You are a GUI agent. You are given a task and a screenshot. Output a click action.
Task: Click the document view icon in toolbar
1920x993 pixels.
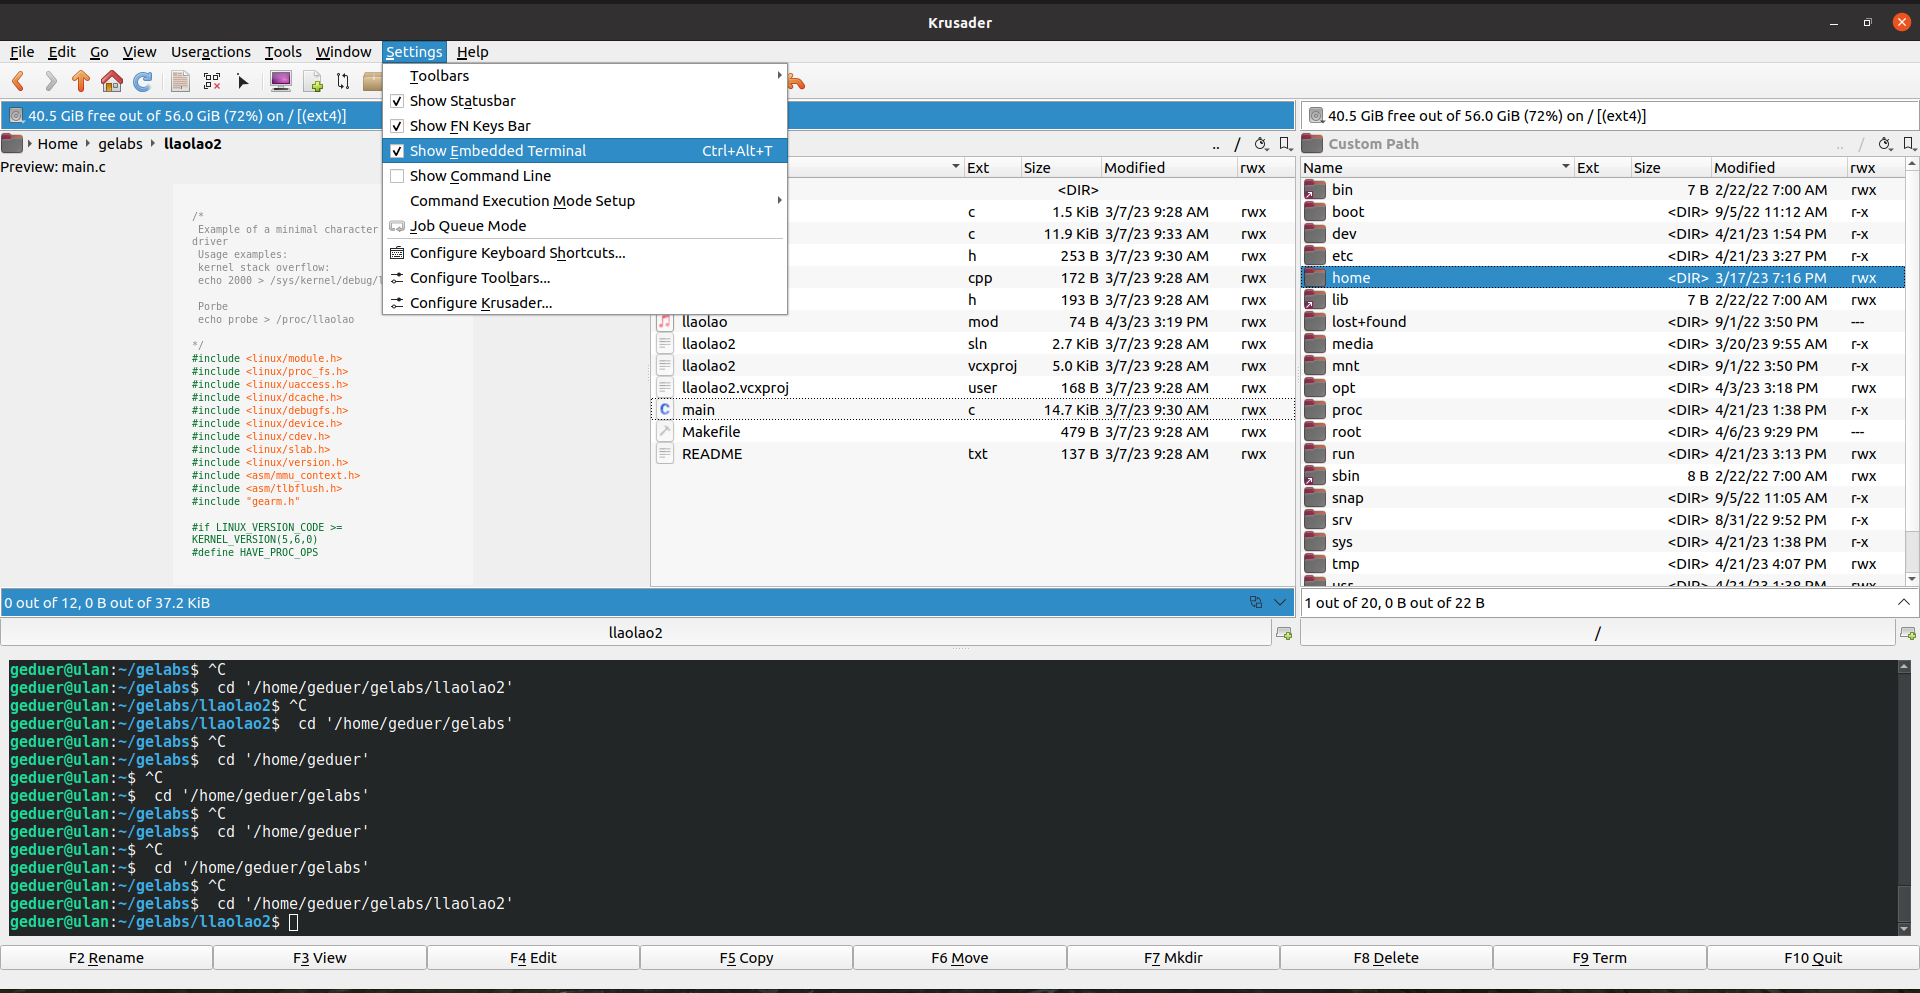coord(180,81)
